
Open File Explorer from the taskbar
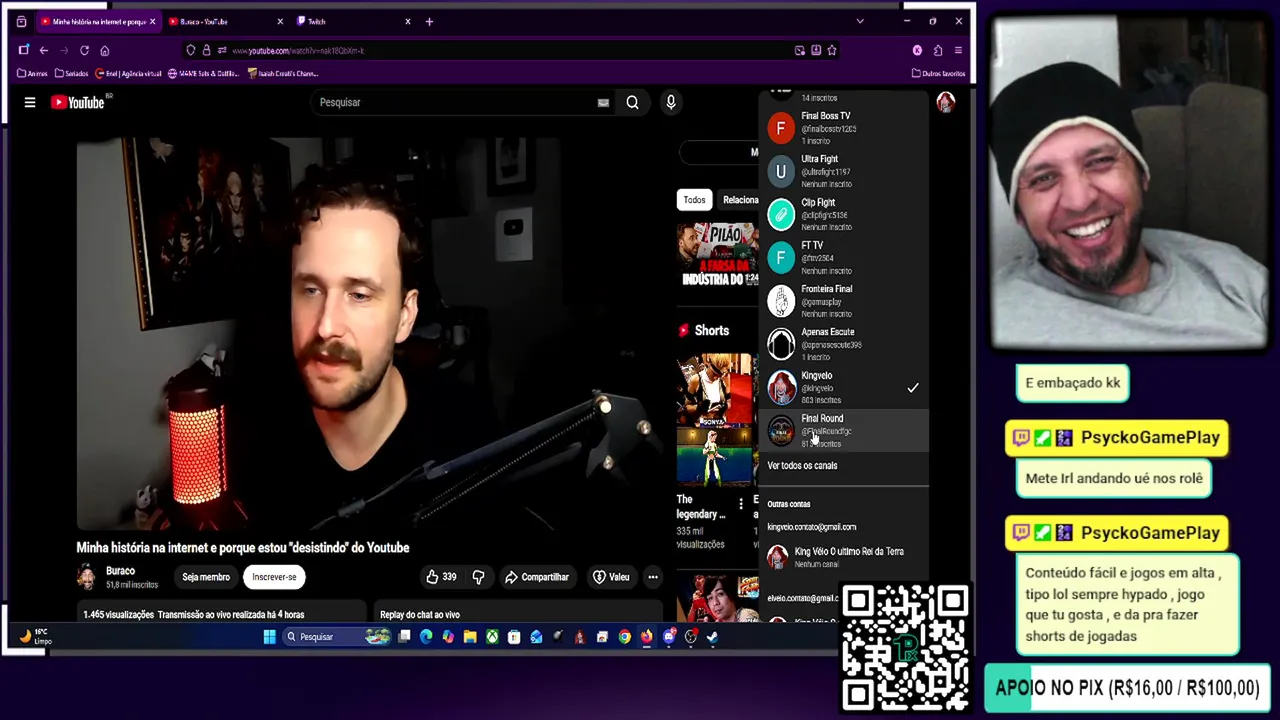coord(470,636)
